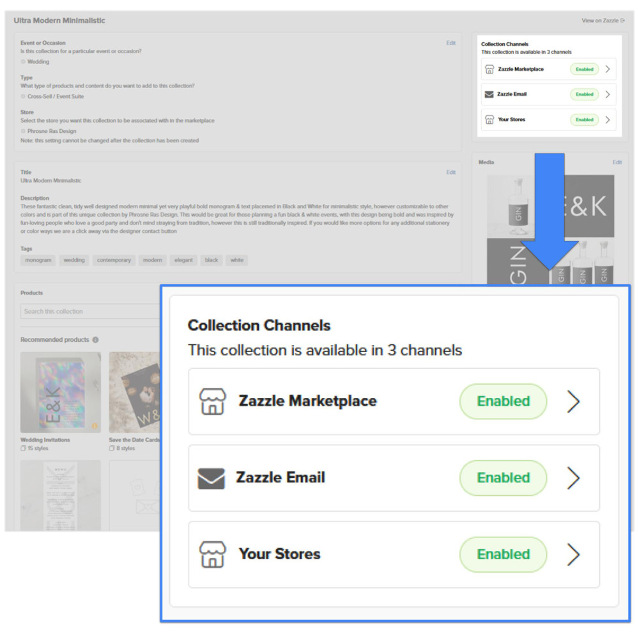The height and width of the screenshot is (639, 639).
Task: Click small Enabled badge beside Zazzle Marketplace top-right
Action: click(x=584, y=69)
